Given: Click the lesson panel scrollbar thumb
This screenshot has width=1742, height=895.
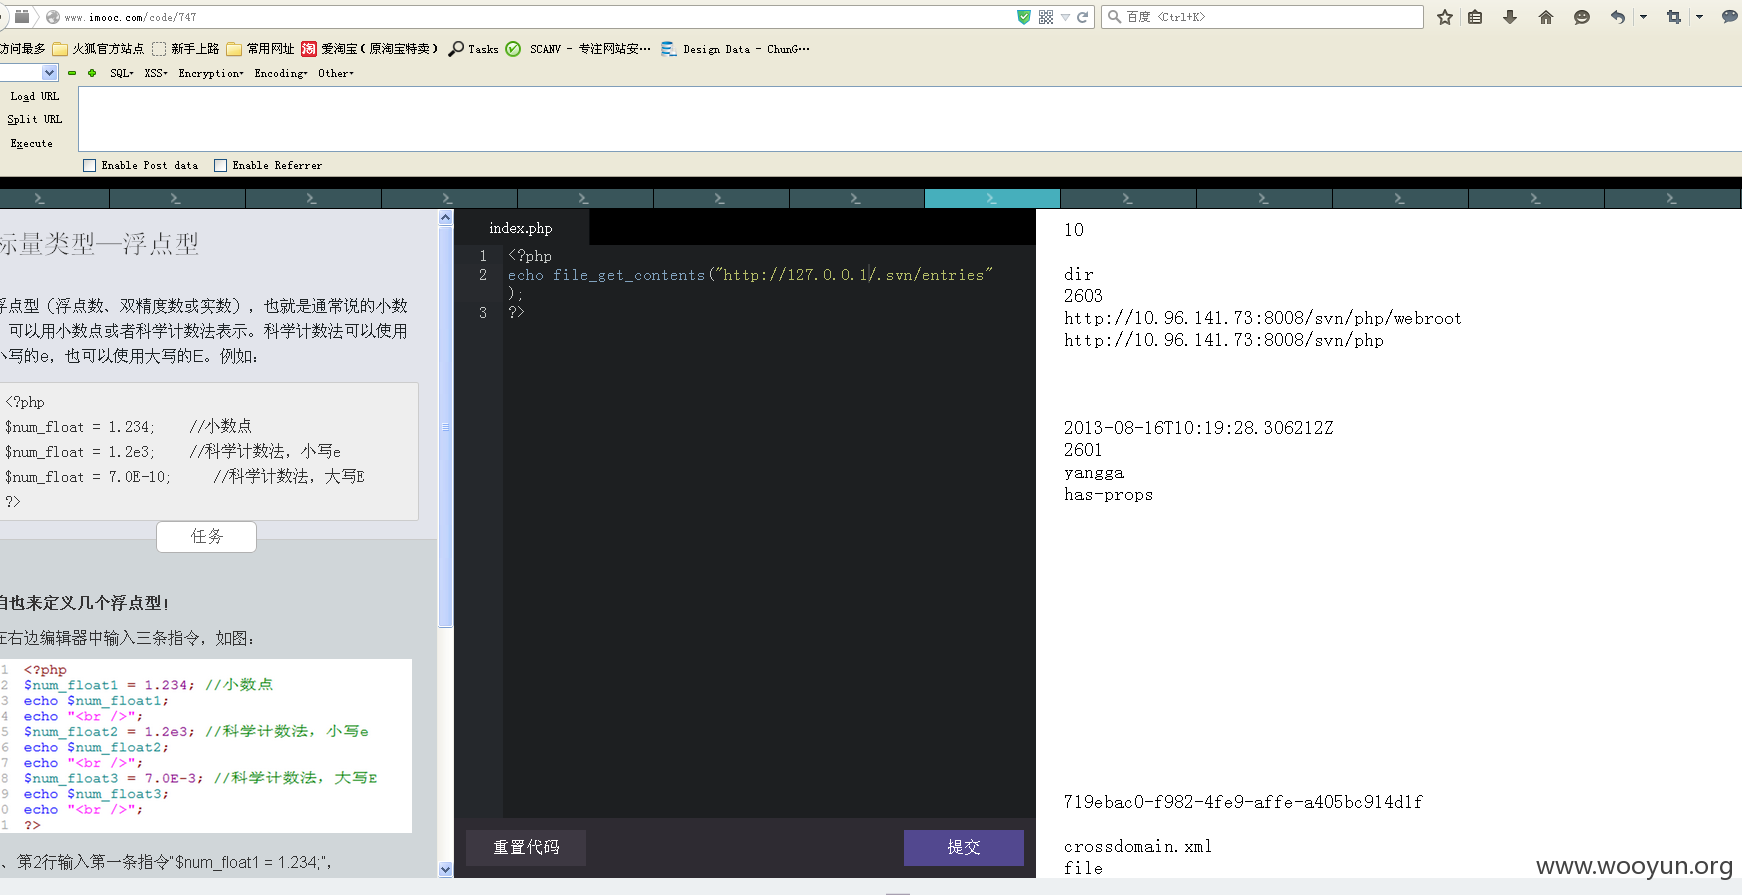Looking at the screenshot, I should click(446, 425).
